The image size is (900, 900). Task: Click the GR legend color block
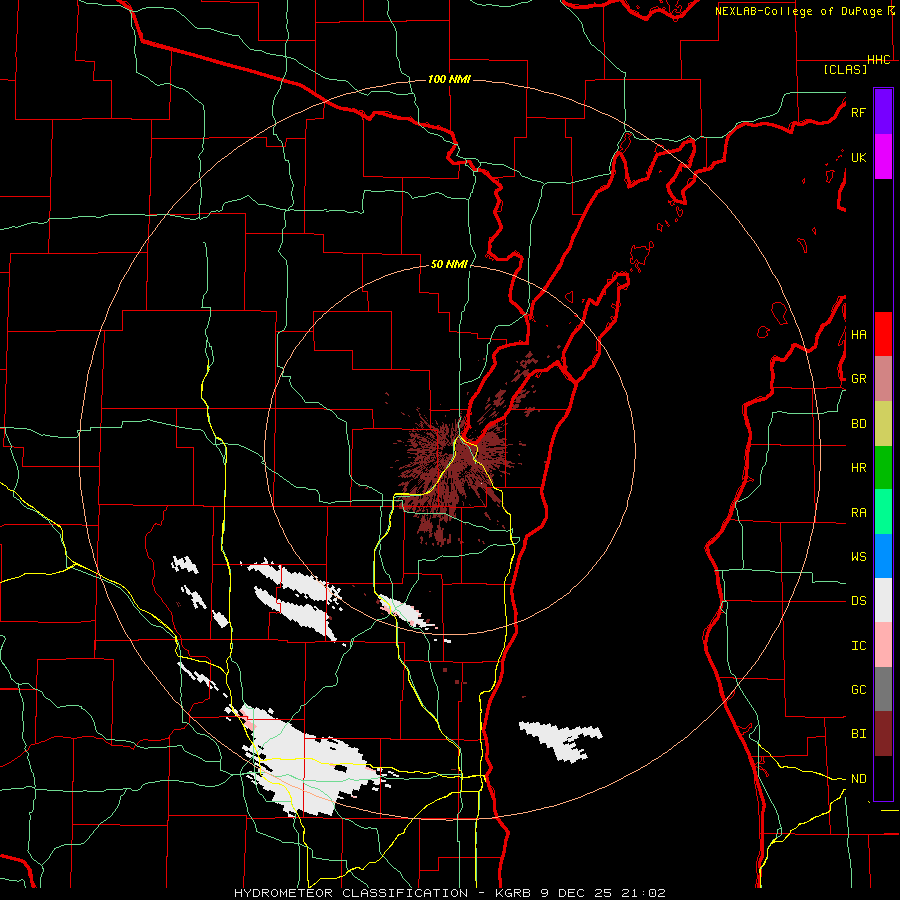(x=883, y=379)
